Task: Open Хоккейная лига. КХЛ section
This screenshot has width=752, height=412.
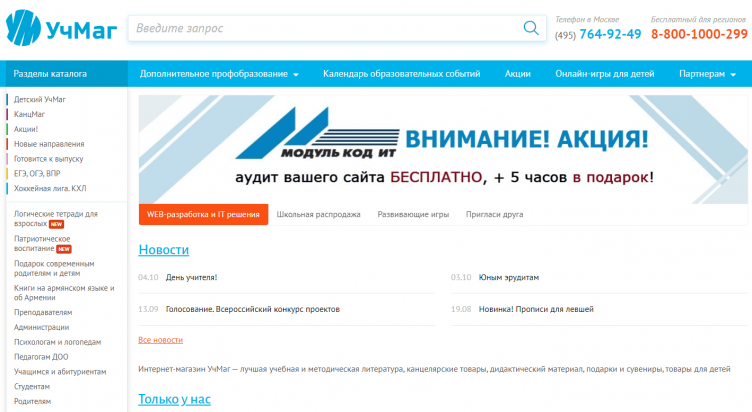Action: 50,188
